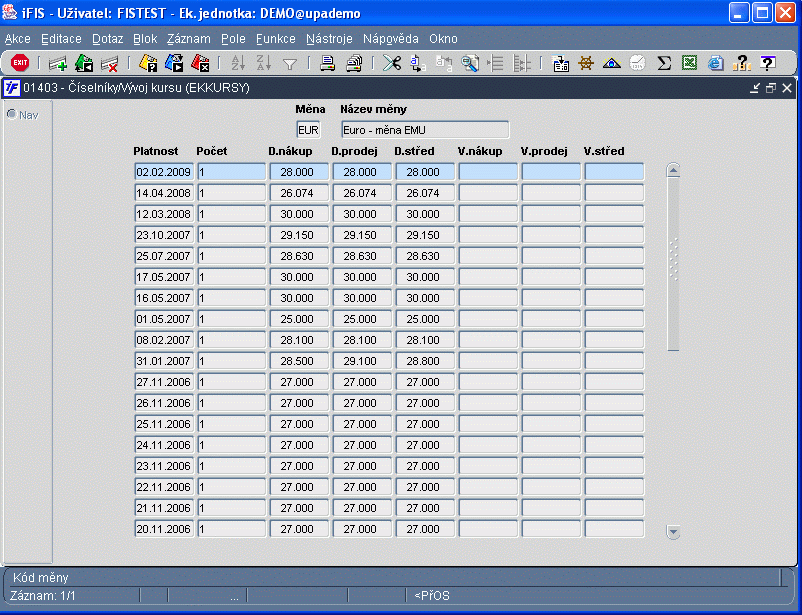Click the green Excel export icon
802x615 pixels.
click(x=689, y=63)
